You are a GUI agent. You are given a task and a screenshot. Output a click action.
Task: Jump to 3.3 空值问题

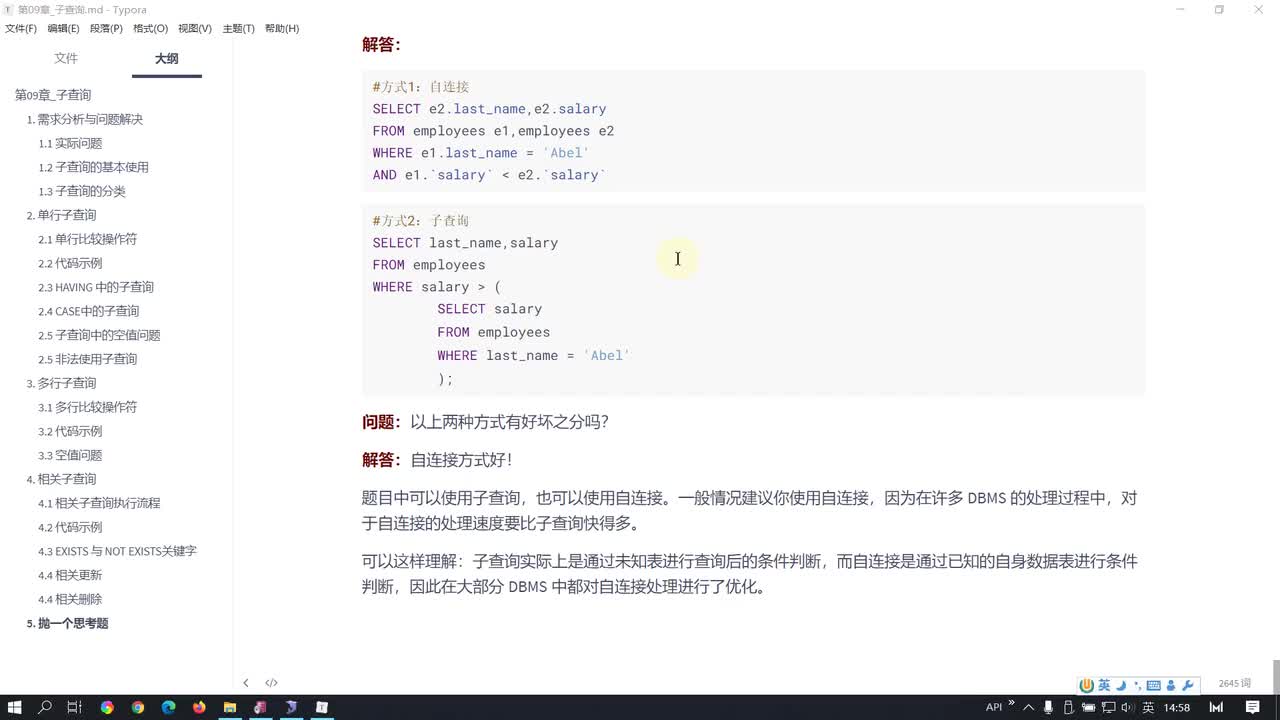(70, 455)
